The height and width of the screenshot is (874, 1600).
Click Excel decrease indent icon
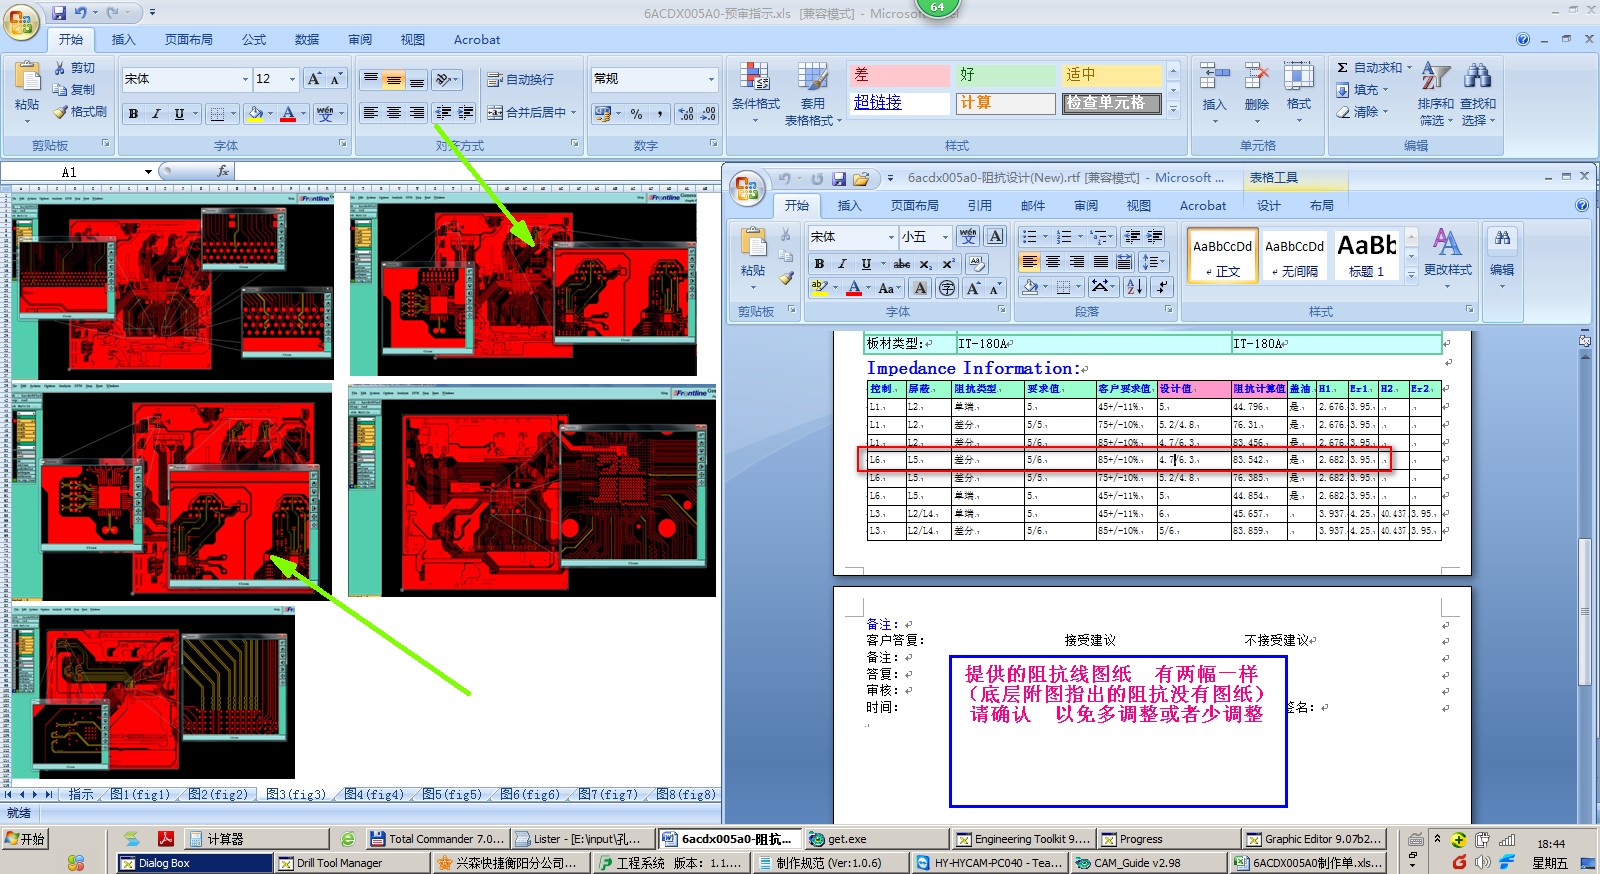(x=443, y=113)
